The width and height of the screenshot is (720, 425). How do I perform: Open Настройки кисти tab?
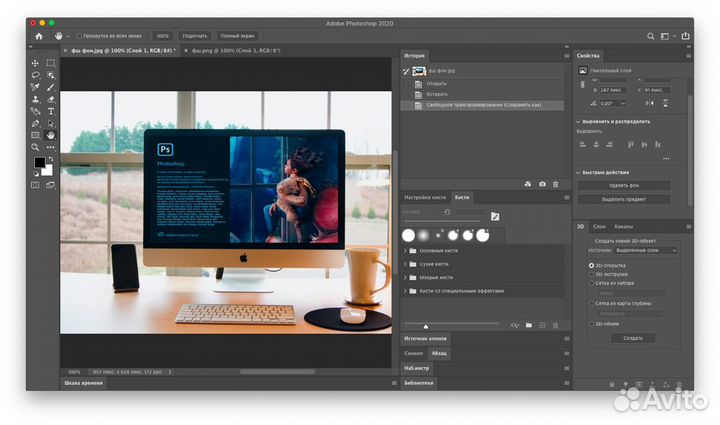click(425, 197)
